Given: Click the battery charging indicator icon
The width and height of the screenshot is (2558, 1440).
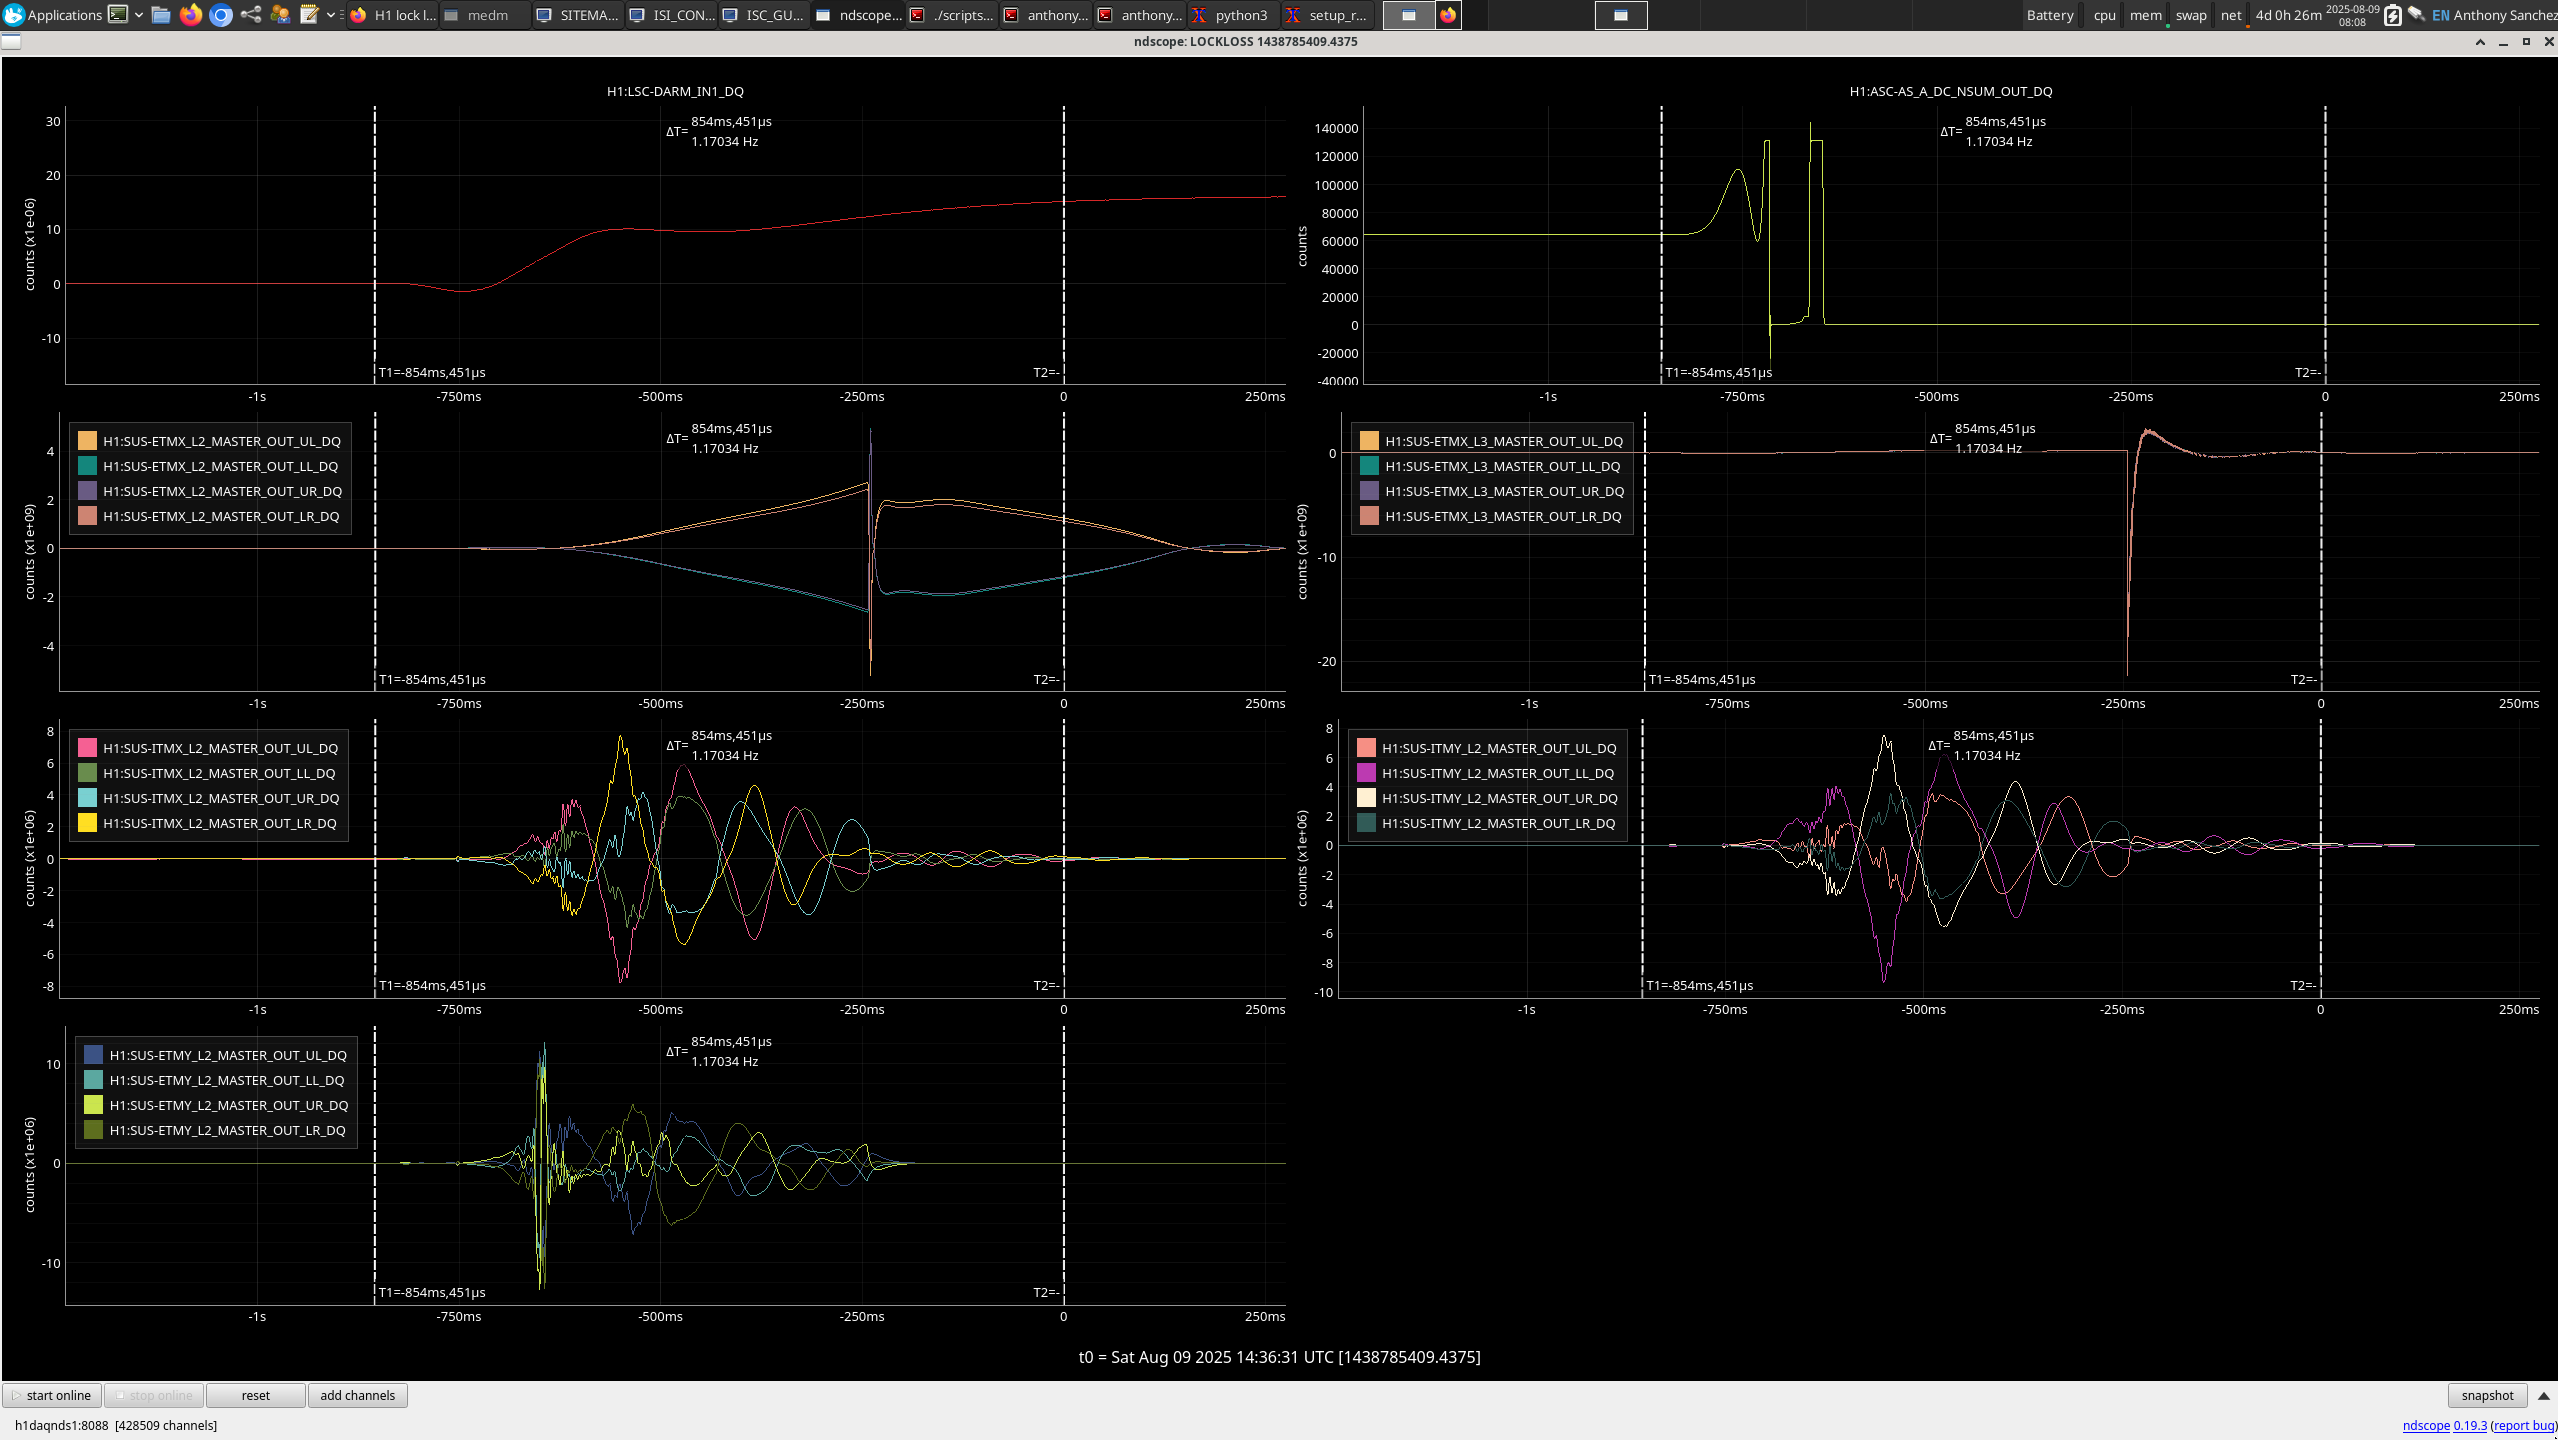Looking at the screenshot, I should [2392, 15].
